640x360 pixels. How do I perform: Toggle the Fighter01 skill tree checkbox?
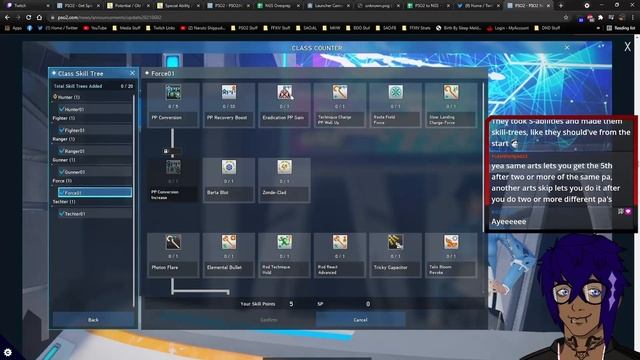(x=62, y=130)
